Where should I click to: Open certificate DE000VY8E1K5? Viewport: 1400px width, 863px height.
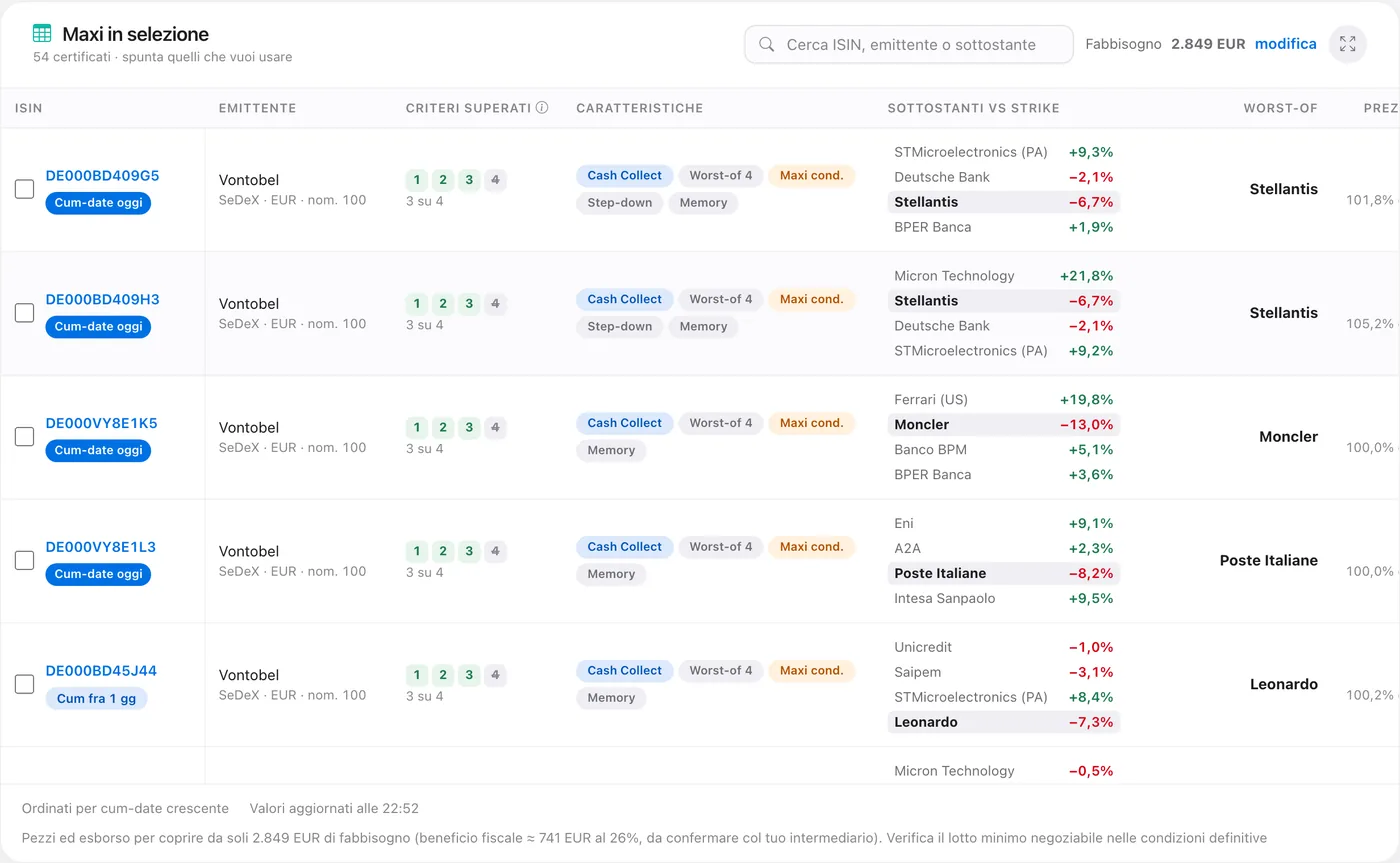(101, 424)
